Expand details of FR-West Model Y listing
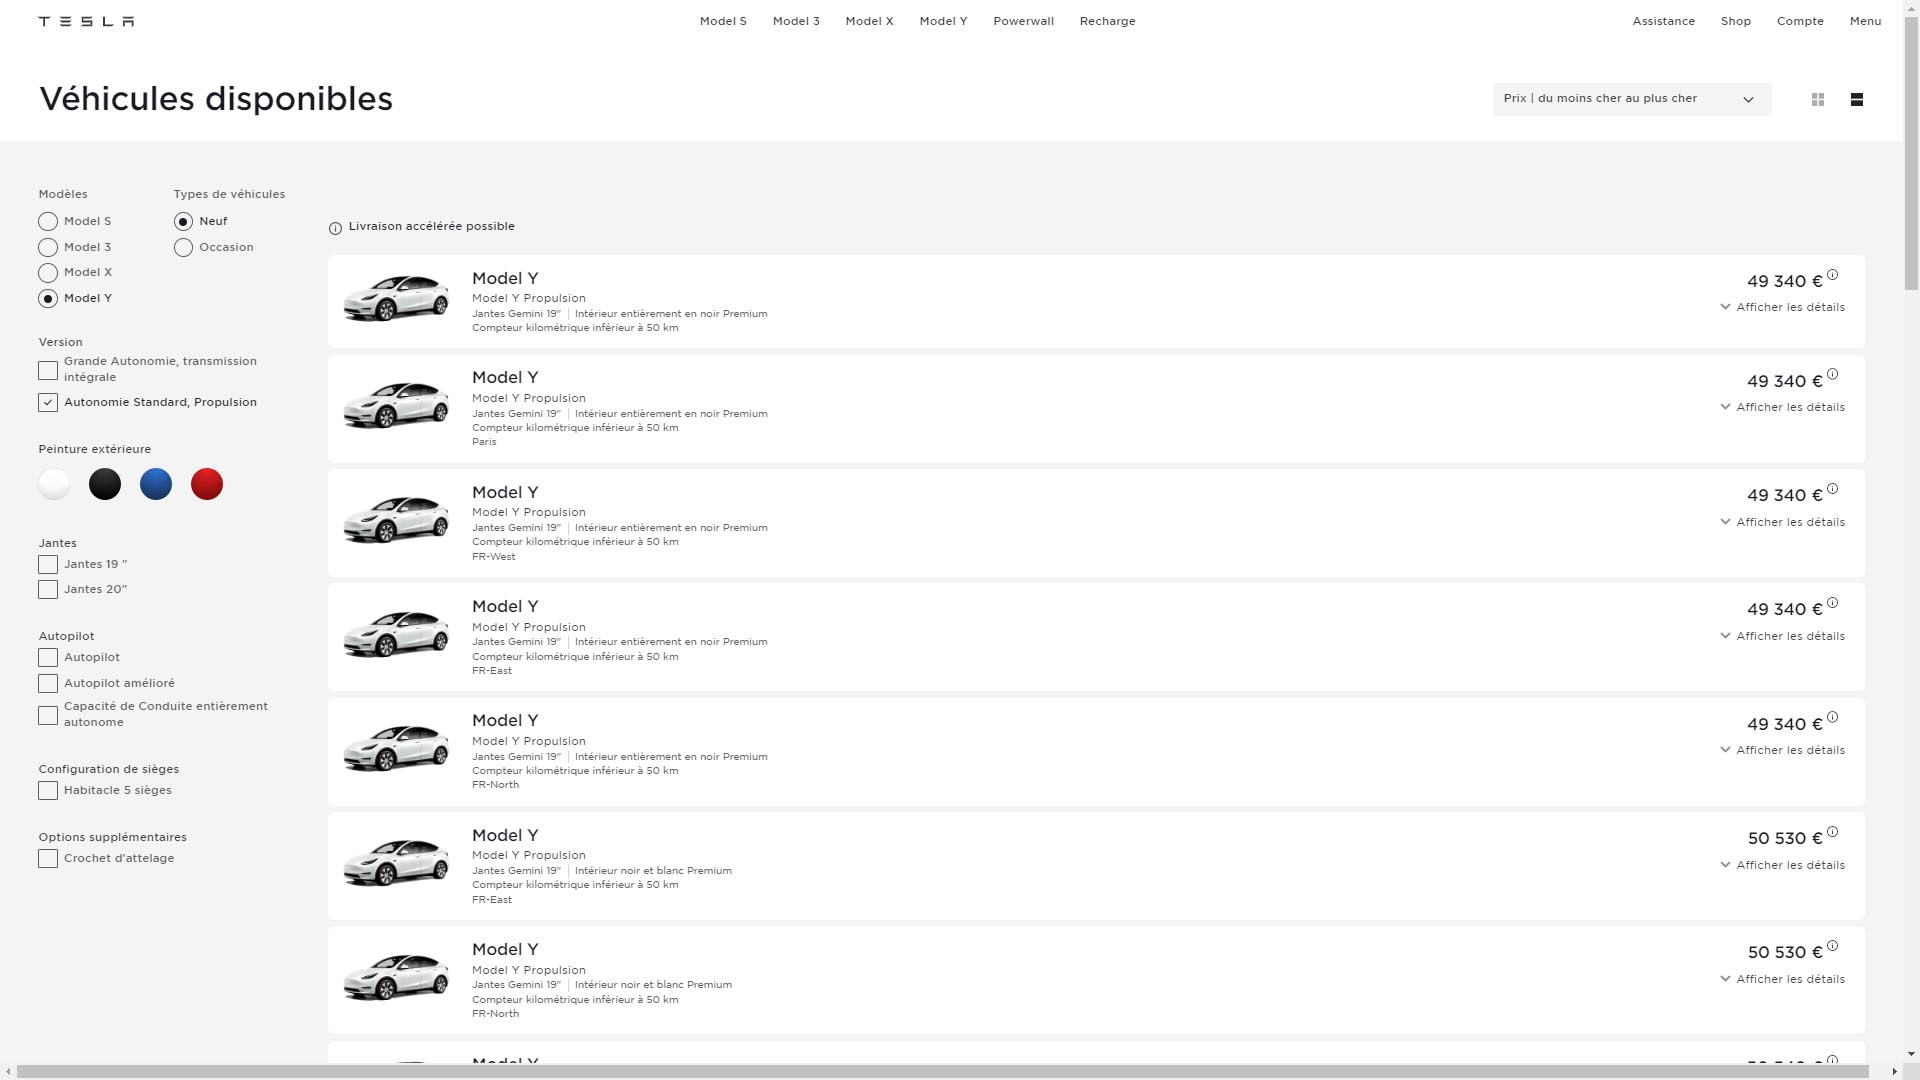Screen dimensions: 1920x1080 pos(1783,522)
